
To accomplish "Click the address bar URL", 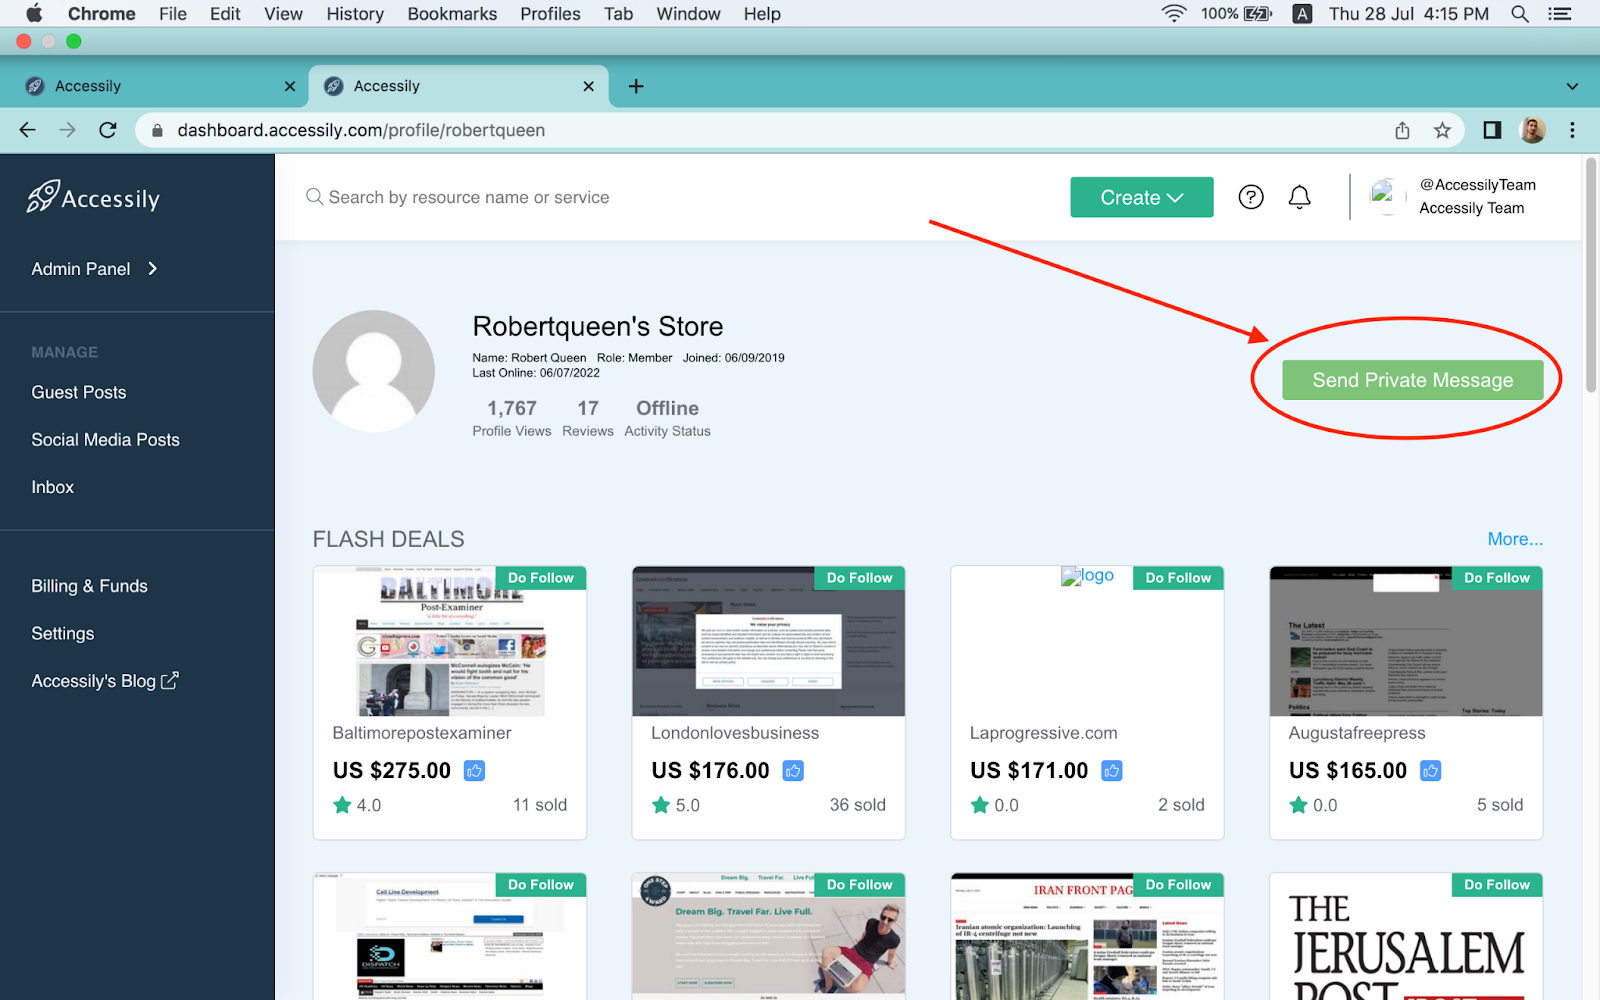I will (361, 130).
